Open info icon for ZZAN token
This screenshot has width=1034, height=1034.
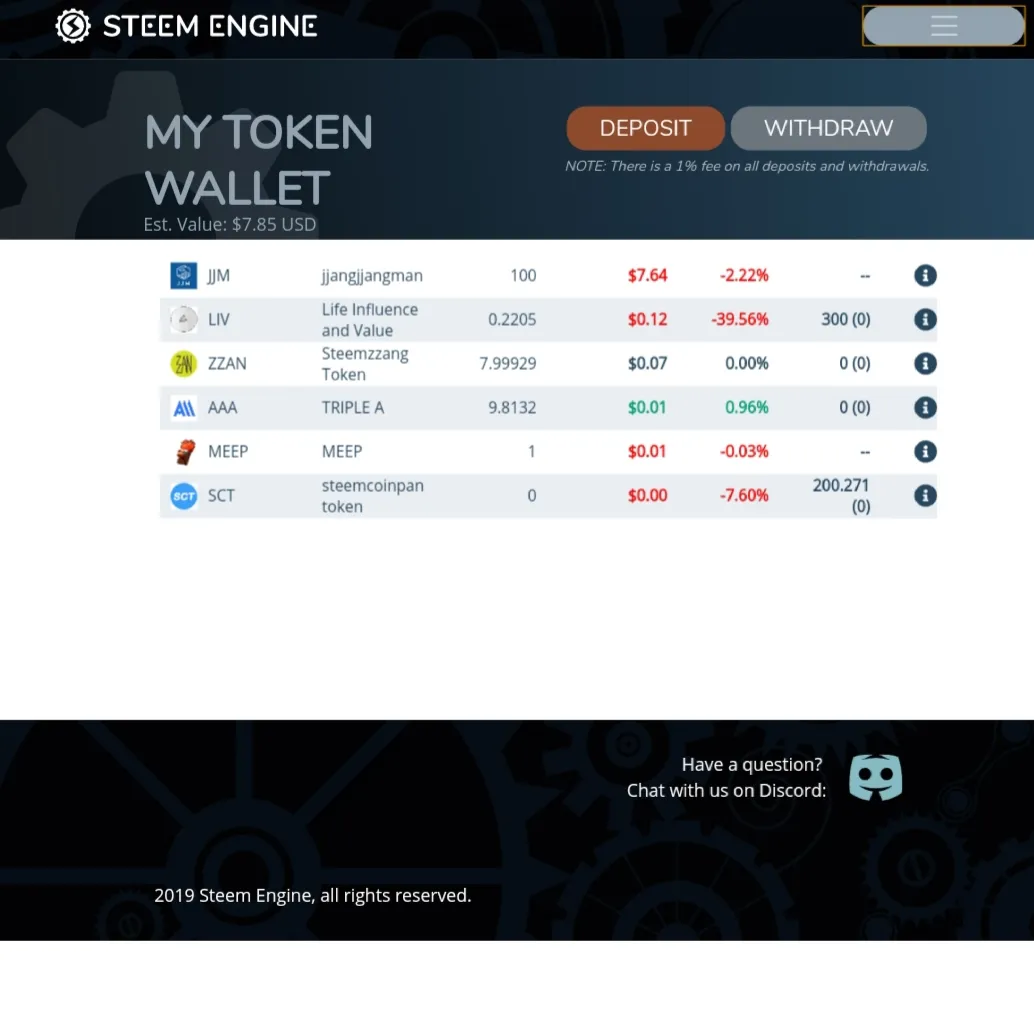point(925,363)
